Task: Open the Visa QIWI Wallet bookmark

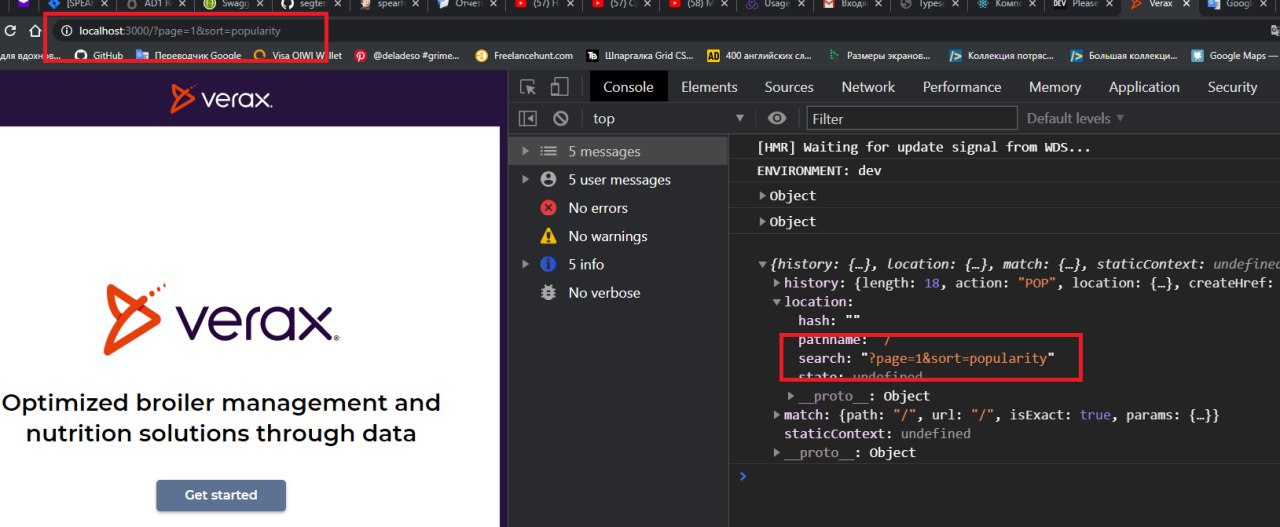Action: coord(297,56)
